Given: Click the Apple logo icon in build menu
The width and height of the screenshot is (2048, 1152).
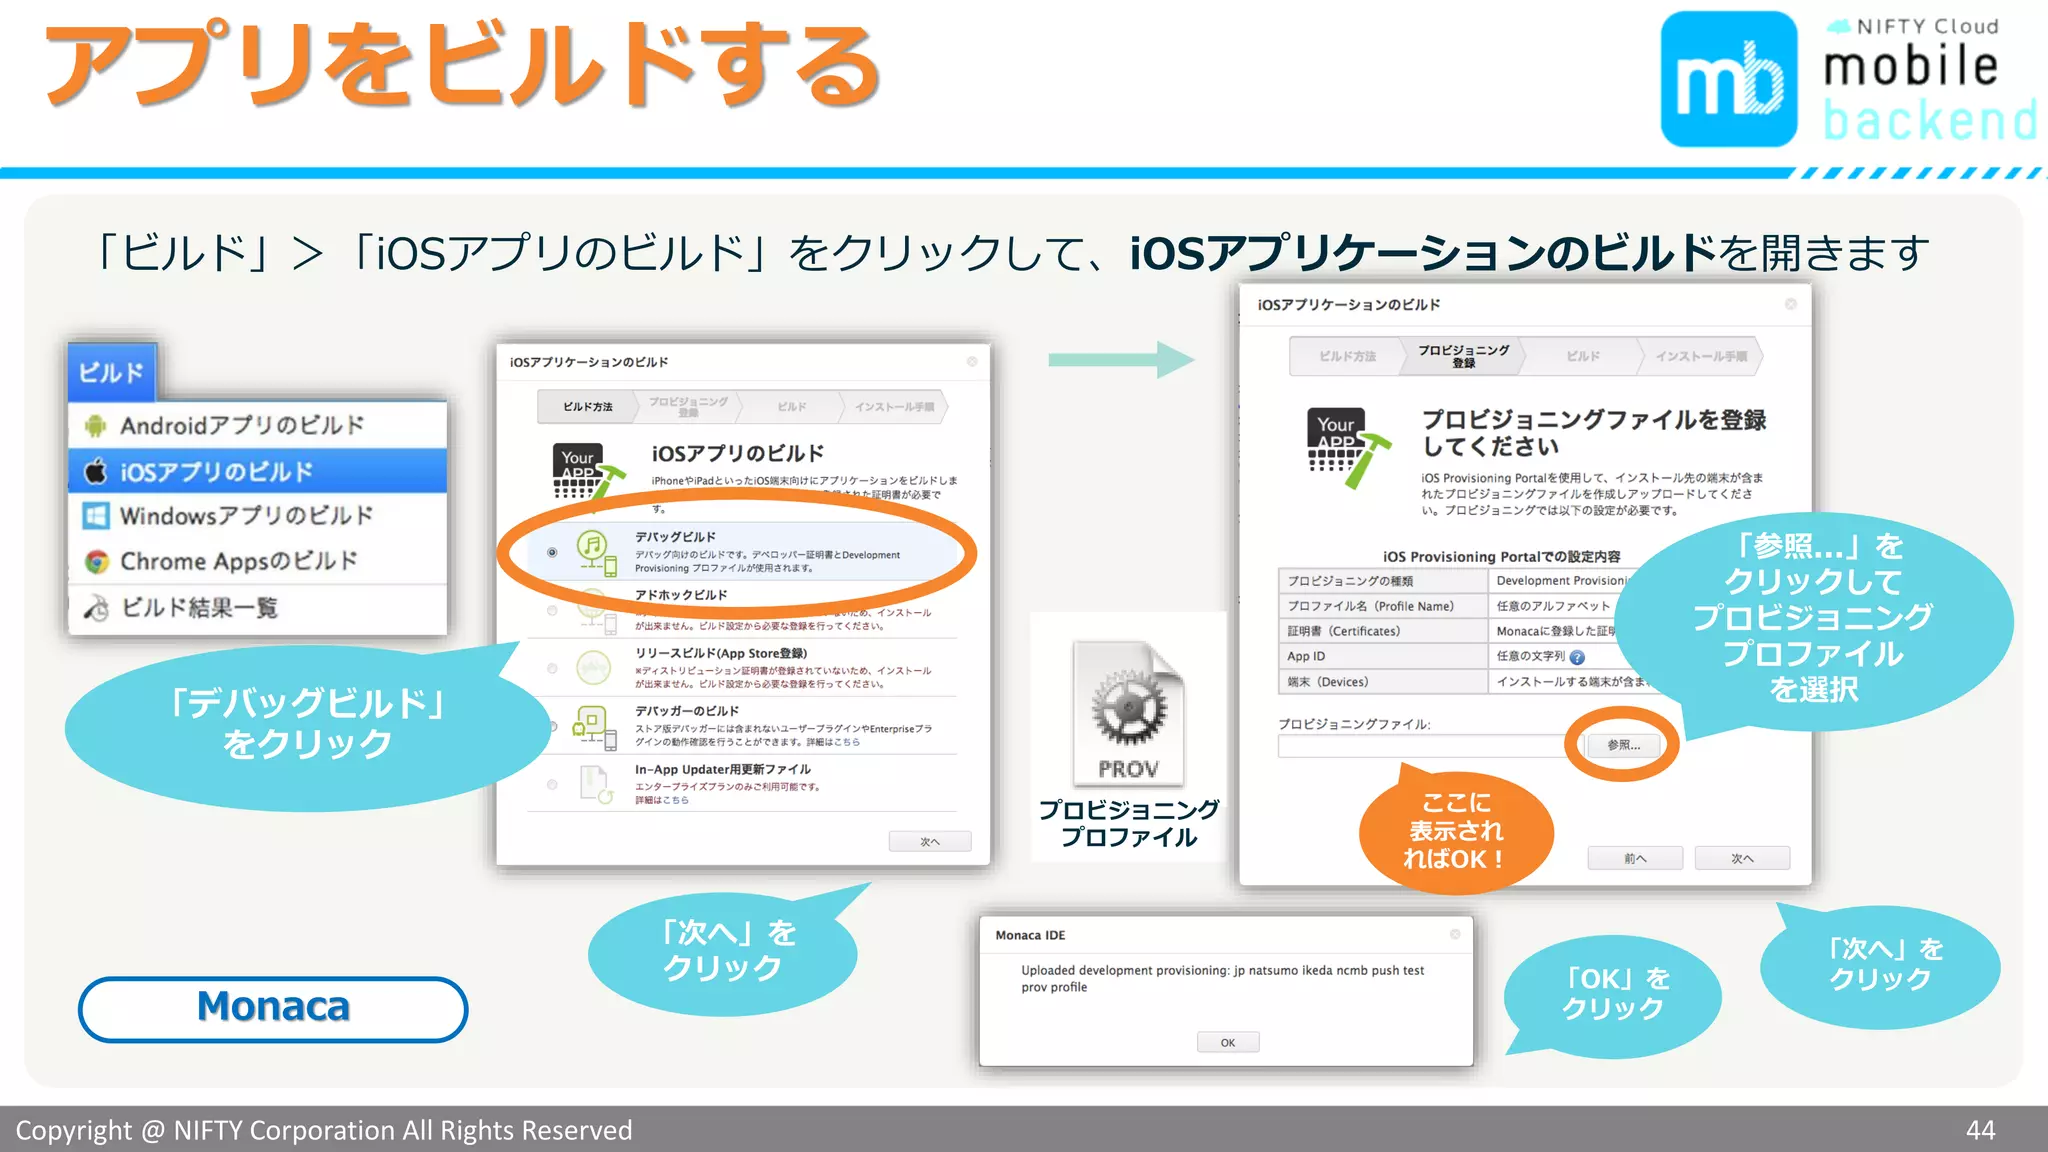Looking at the screenshot, I should click(95, 471).
